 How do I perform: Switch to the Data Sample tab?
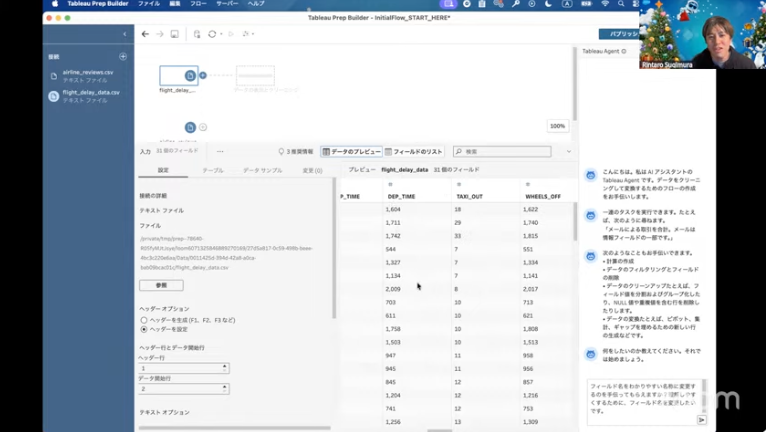click(x=262, y=171)
